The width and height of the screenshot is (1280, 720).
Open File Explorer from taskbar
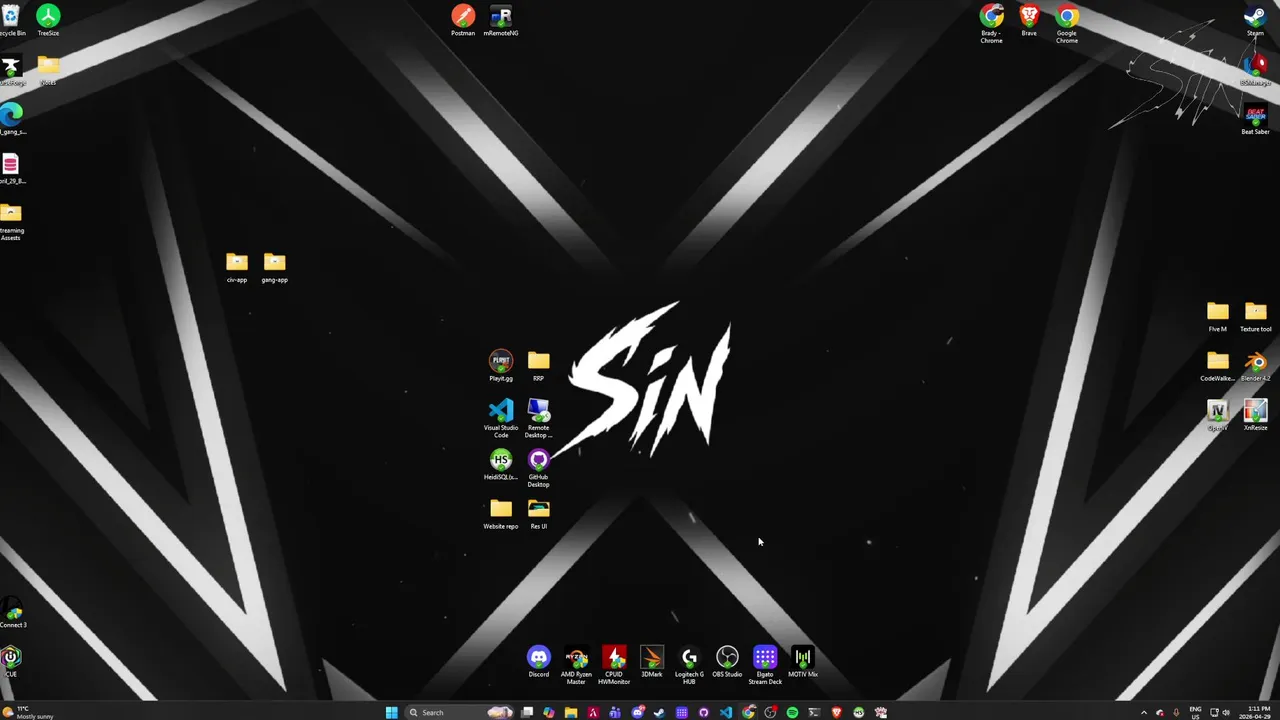click(x=571, y=712)
